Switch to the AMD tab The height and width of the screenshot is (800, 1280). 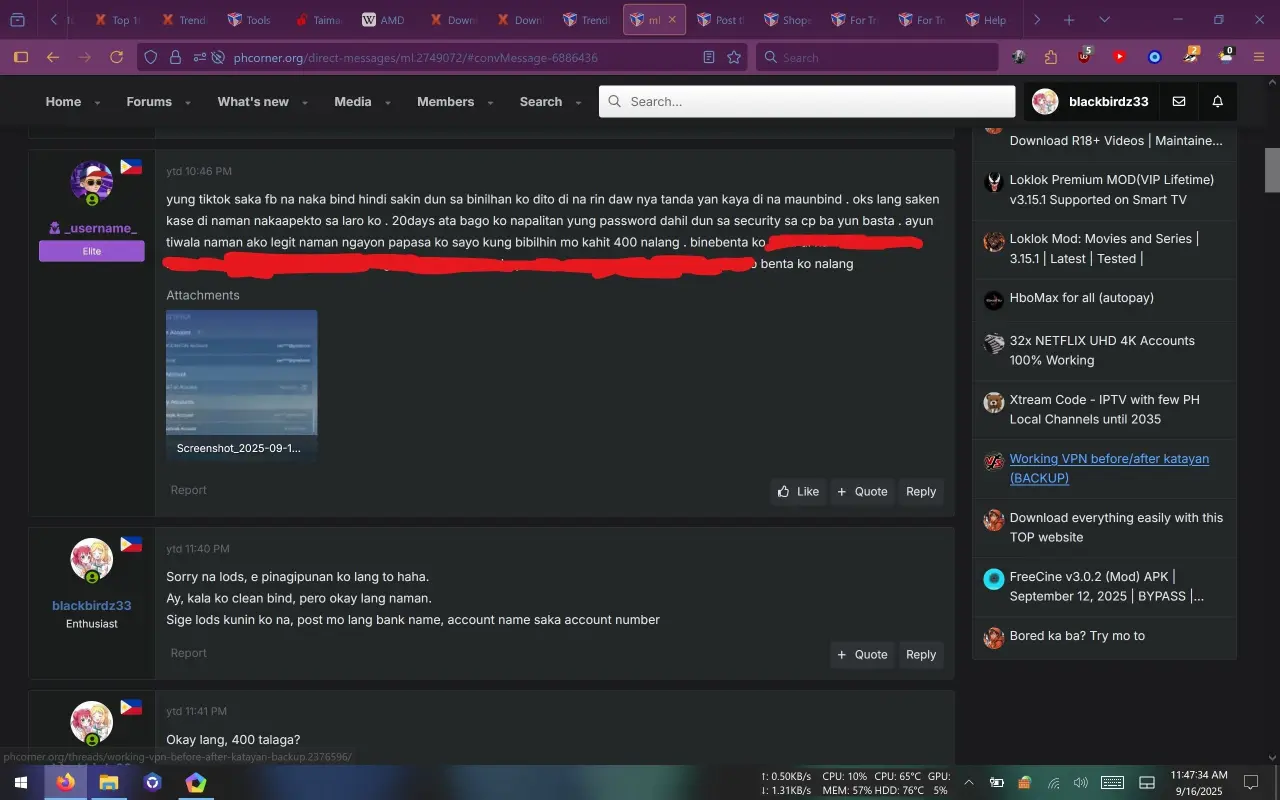point(384,20)
